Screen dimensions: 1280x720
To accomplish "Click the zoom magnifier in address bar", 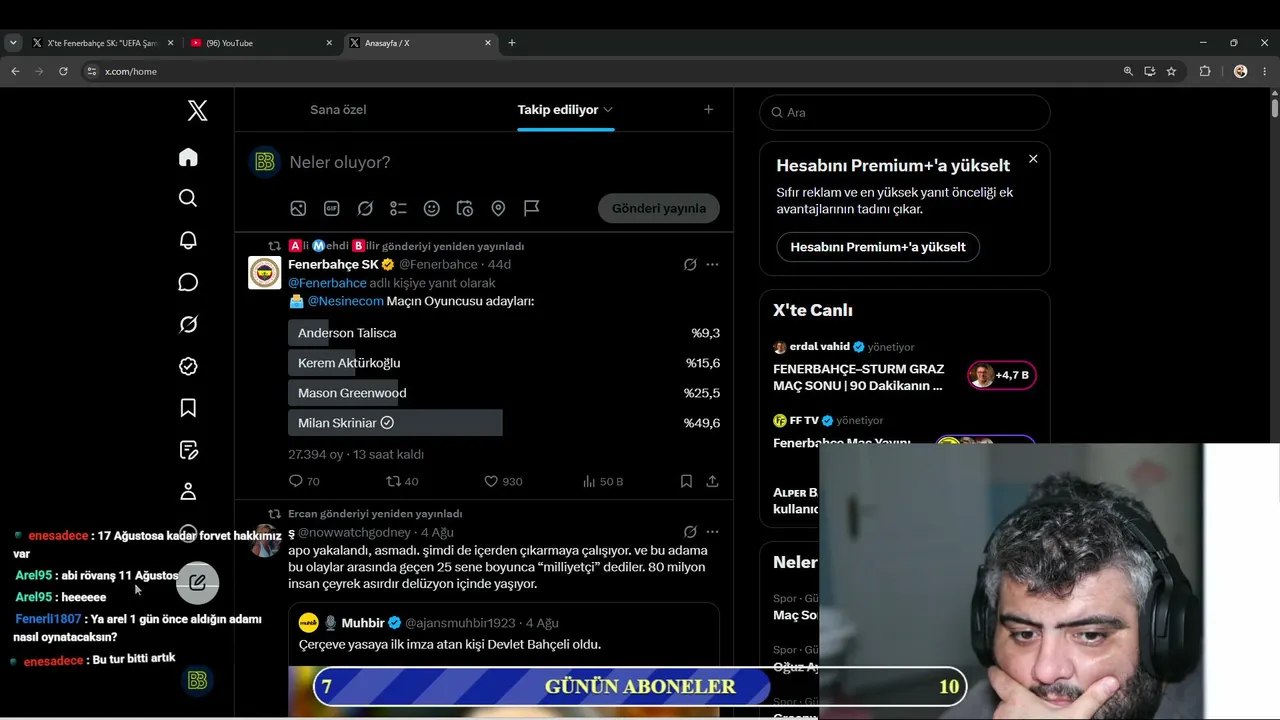I will click(1128, 71).
